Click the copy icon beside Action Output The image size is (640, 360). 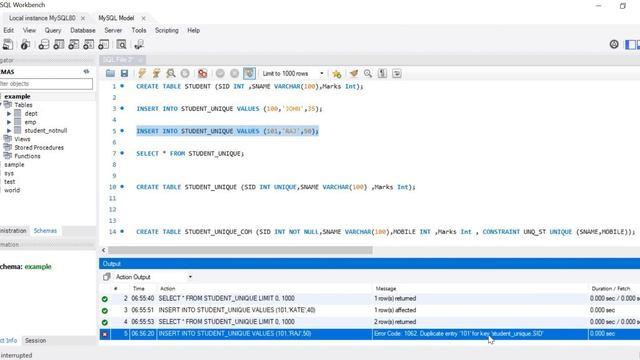click(x=107, y=277)
